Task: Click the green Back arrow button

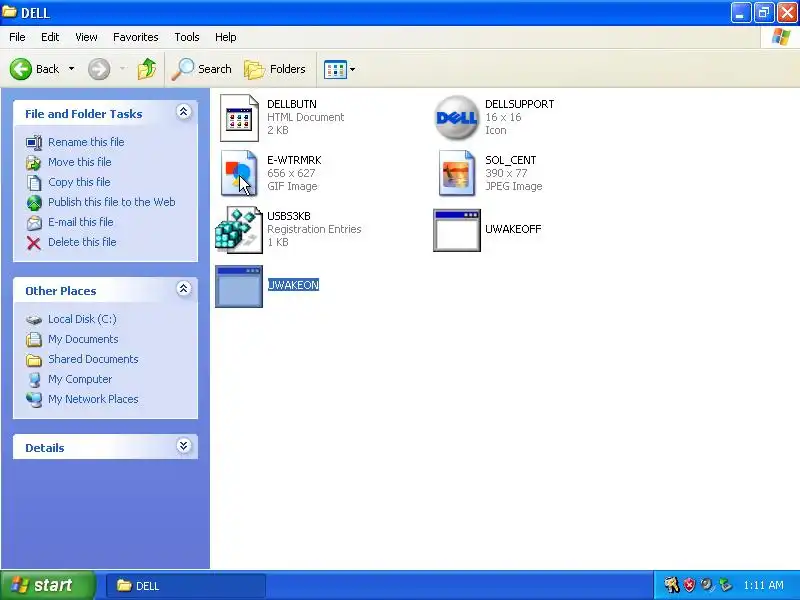Action: [x=21, y=69]
